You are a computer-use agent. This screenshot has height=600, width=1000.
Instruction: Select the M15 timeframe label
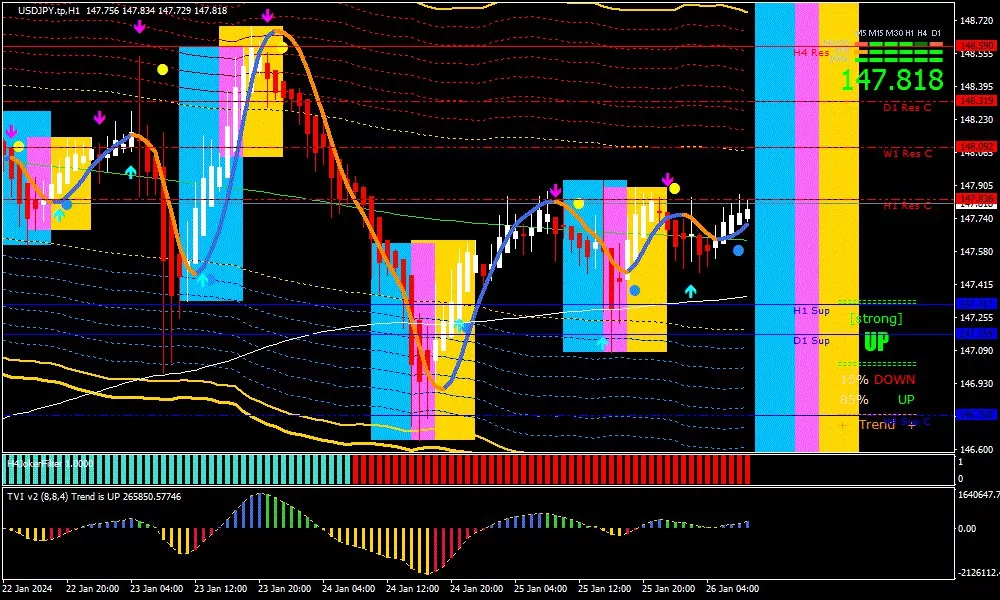coord(876,33)
